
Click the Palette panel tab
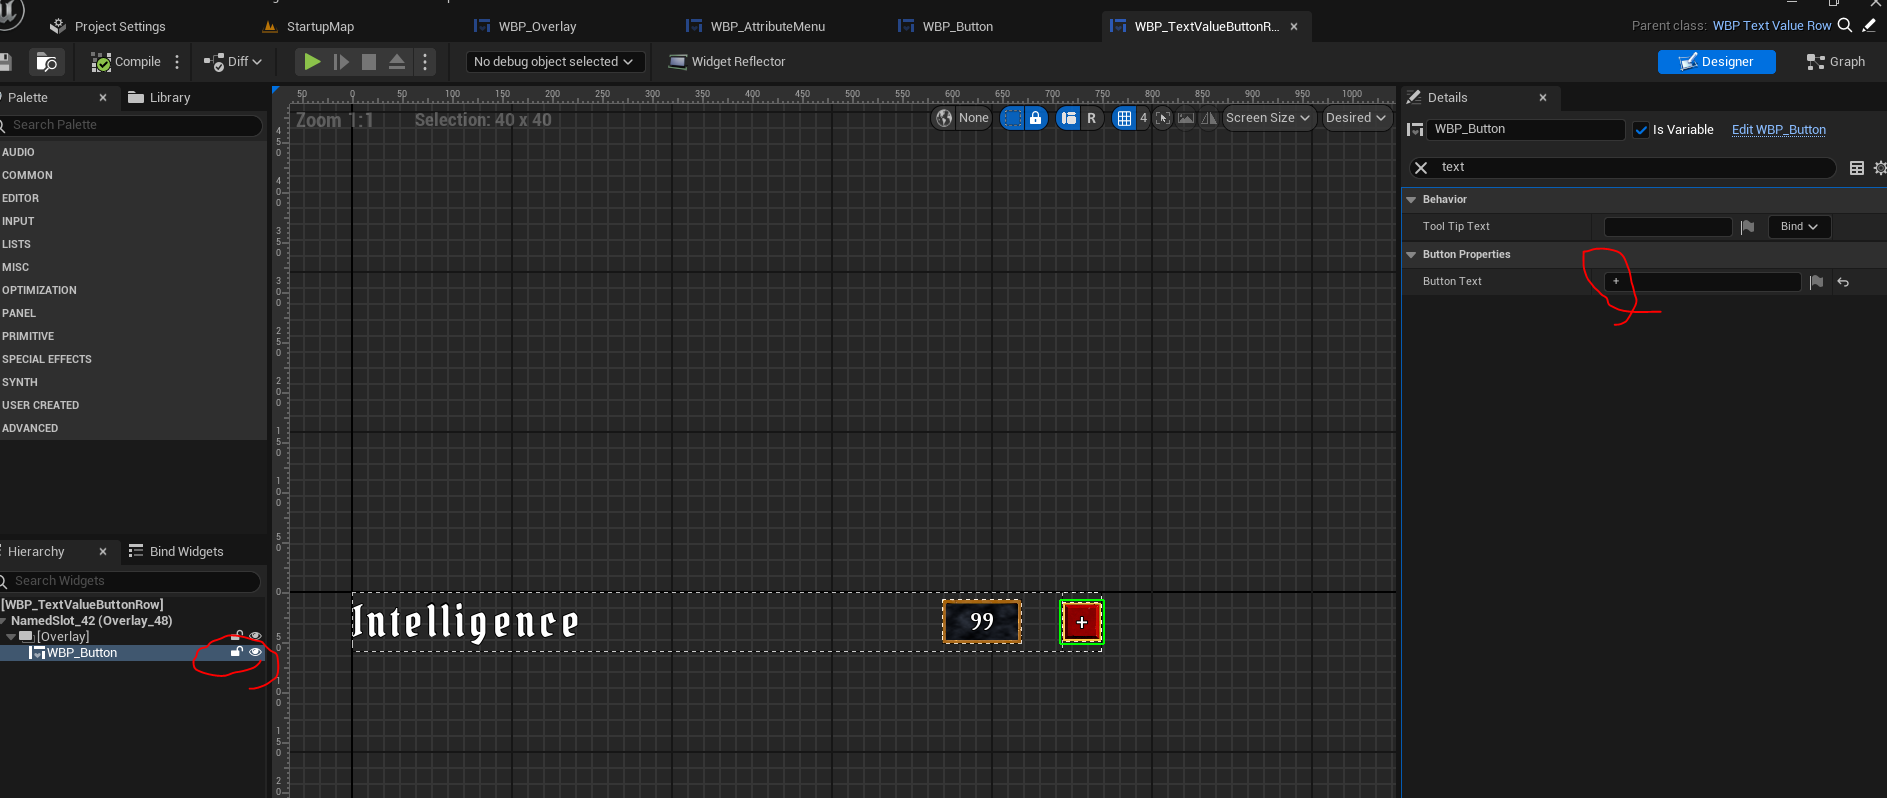pyautogui.click(x=28, y=98)
